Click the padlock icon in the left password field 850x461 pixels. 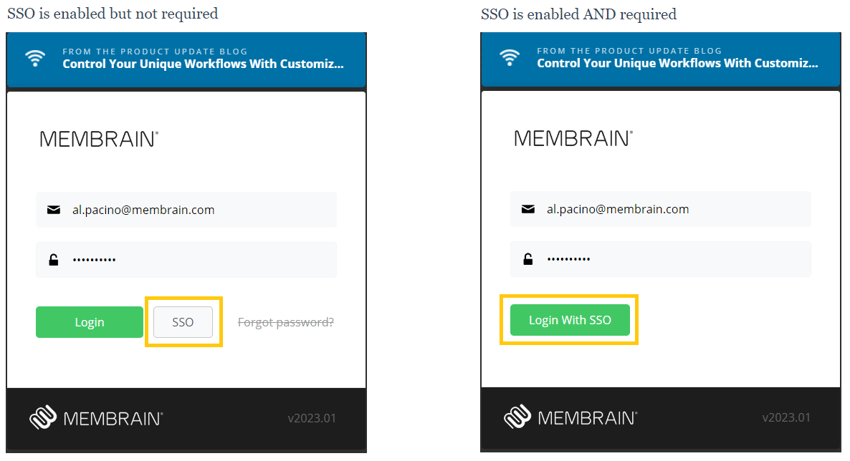point(54,260)
